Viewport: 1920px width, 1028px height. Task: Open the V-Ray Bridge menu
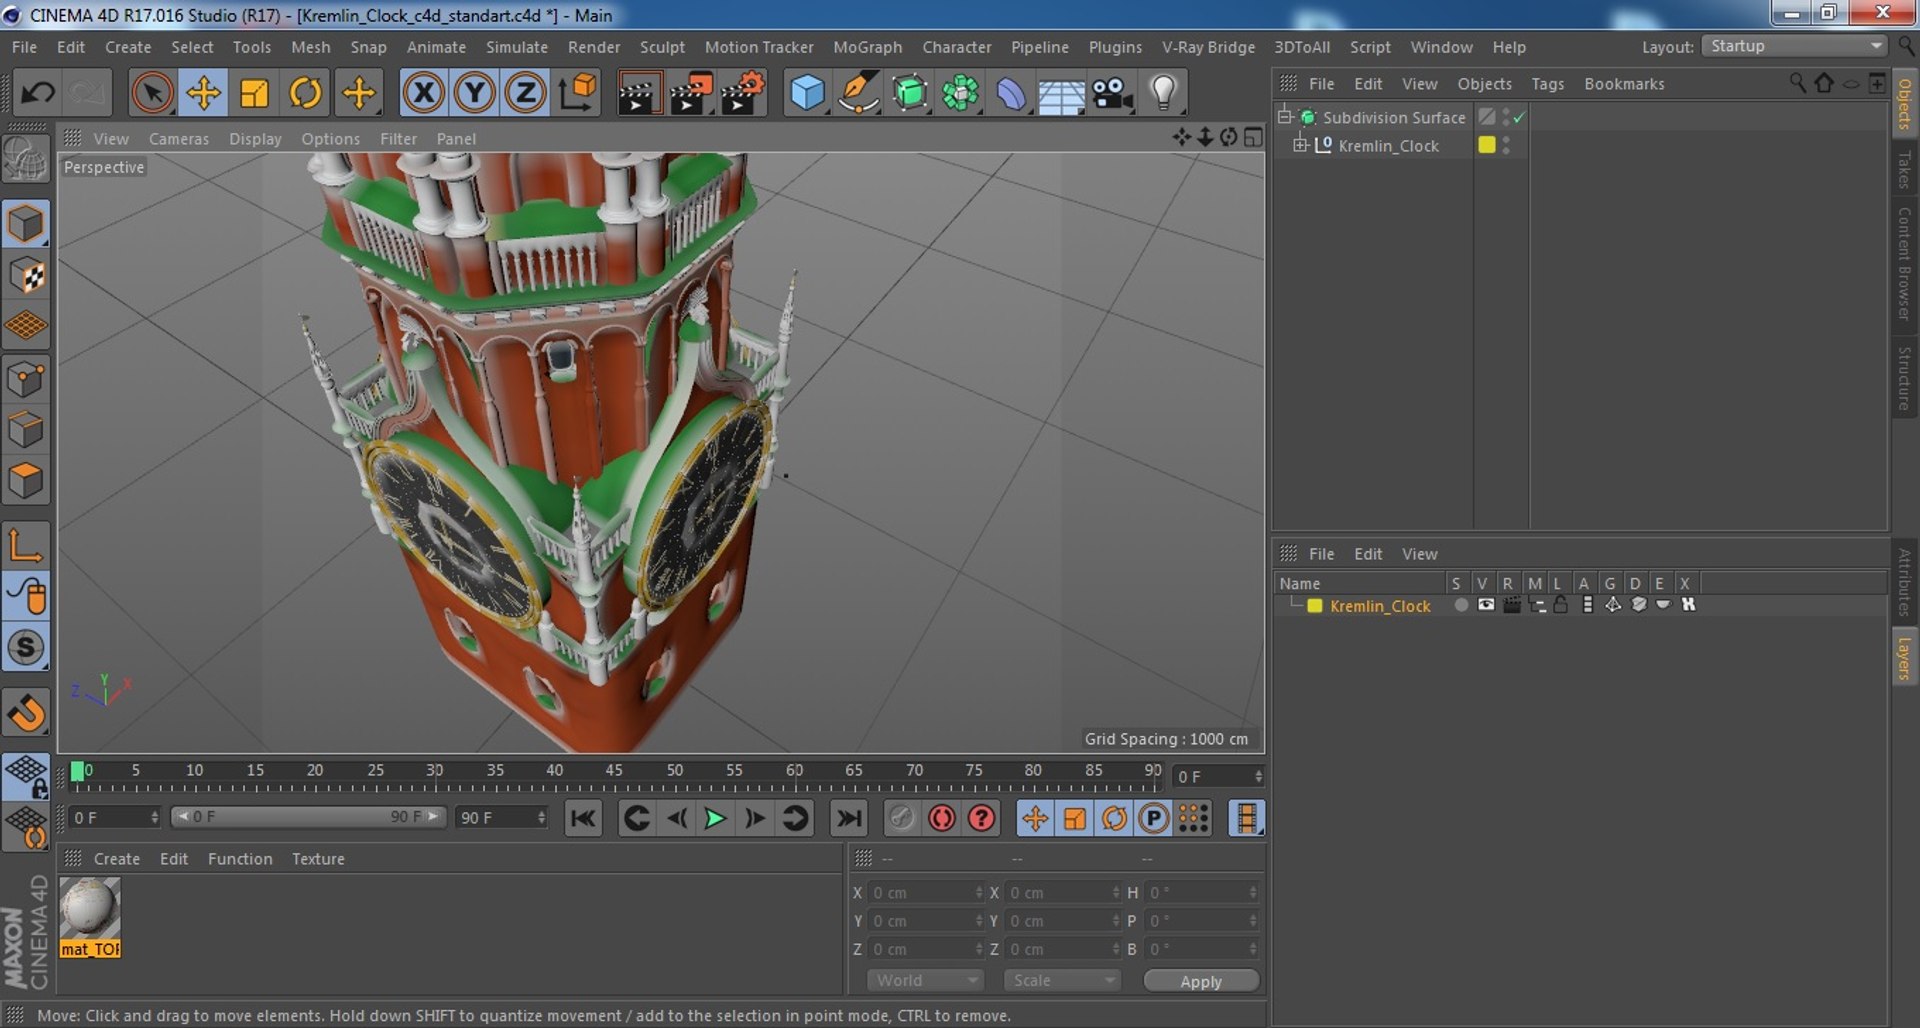coord(1208,47)
